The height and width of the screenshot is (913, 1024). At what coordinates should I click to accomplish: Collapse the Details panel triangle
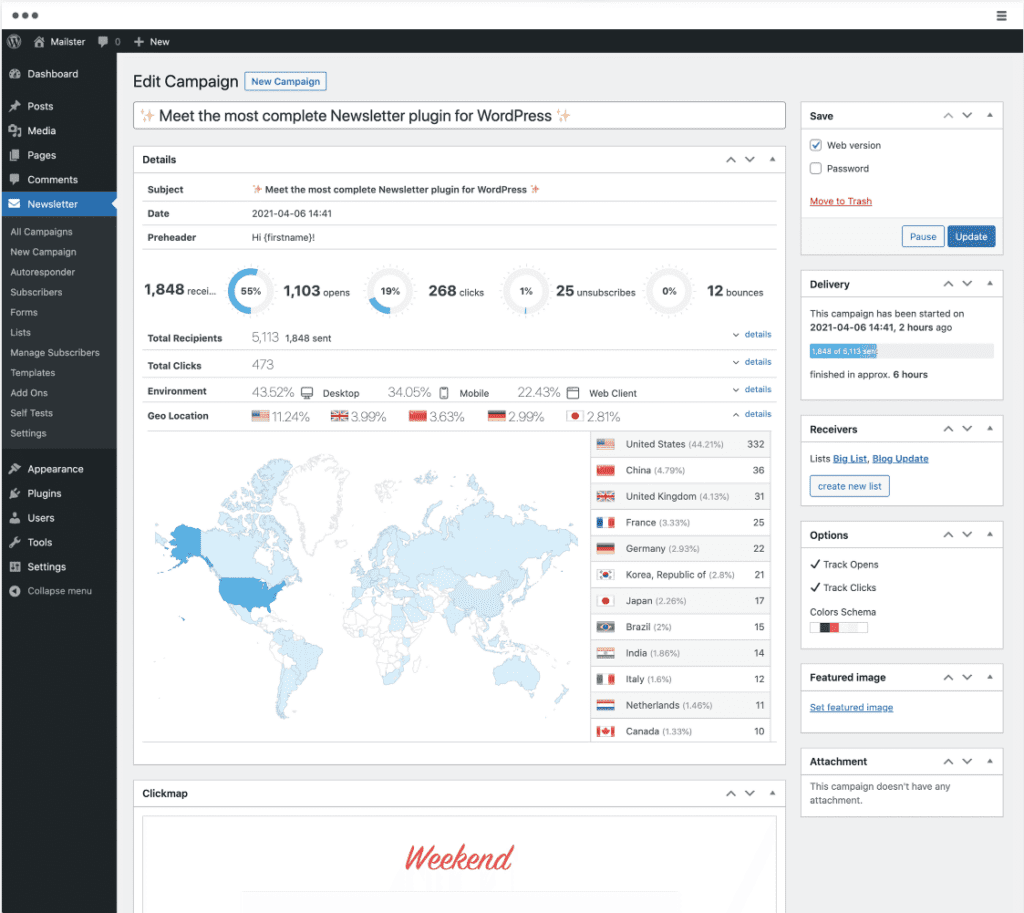pos(772,159)
